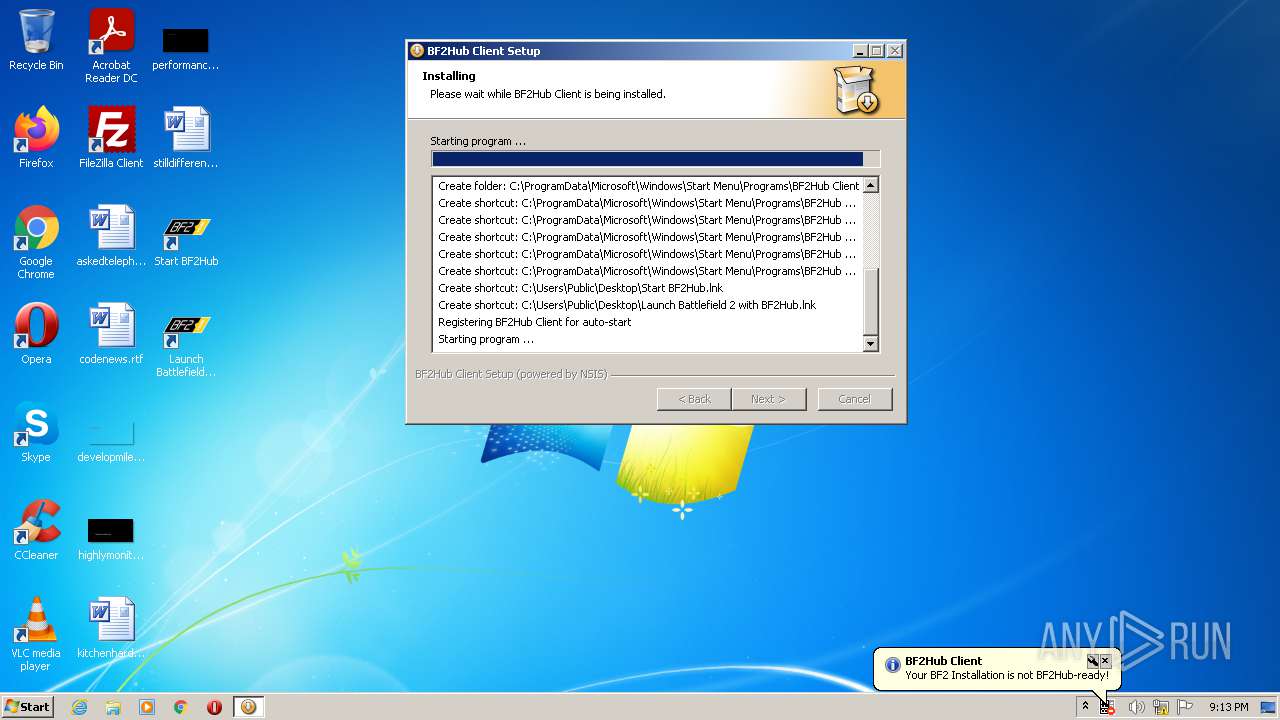1280x720 pixels.
Task: Open the media player taskbar icon
Action: tap(147, 707)
